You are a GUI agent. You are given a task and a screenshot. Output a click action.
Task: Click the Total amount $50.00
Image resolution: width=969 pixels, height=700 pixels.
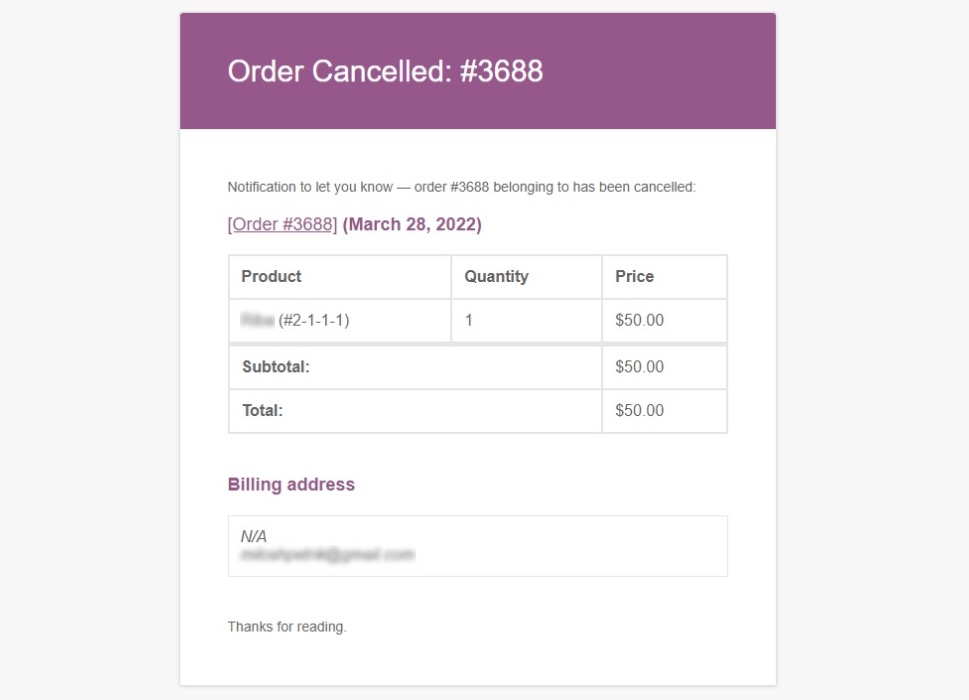(639, 411)
